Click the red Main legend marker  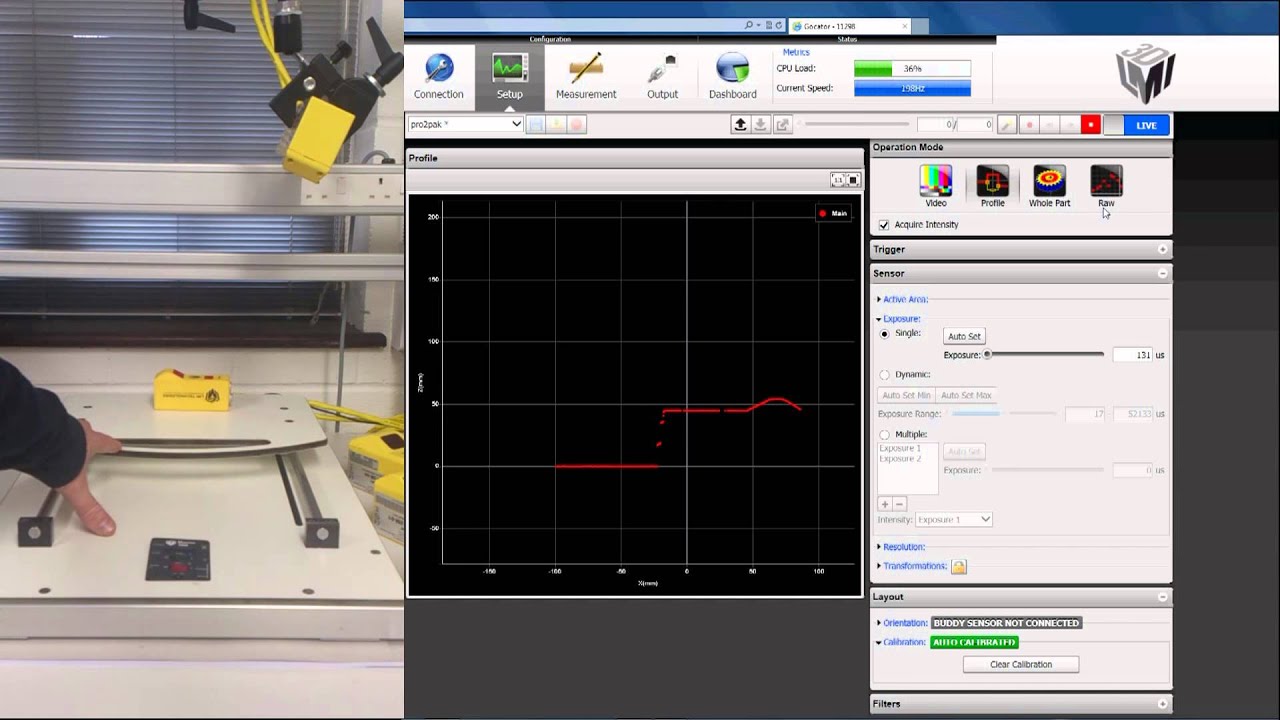point(823,213)
